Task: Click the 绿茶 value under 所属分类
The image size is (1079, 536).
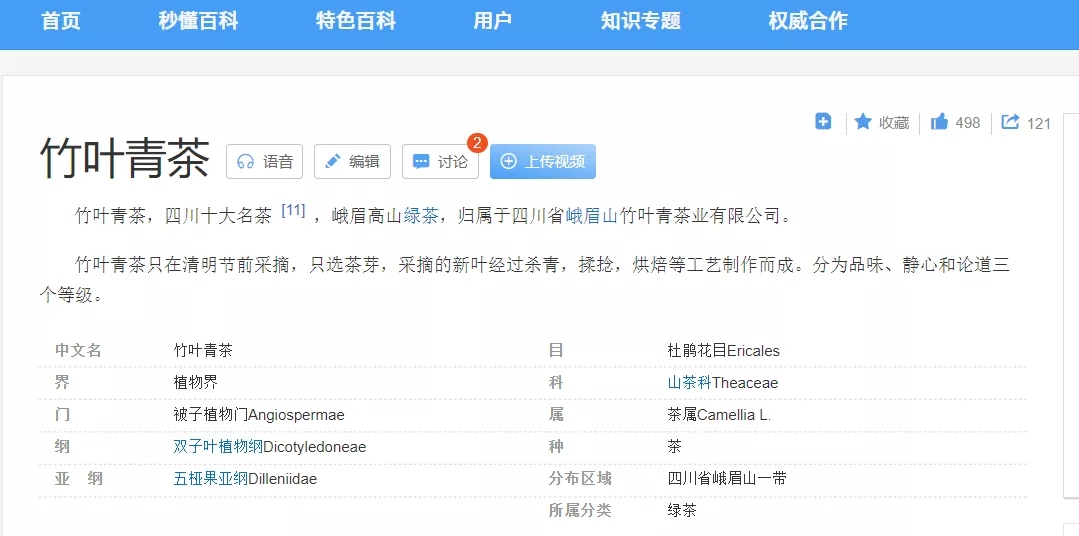Action: point(682,511)
